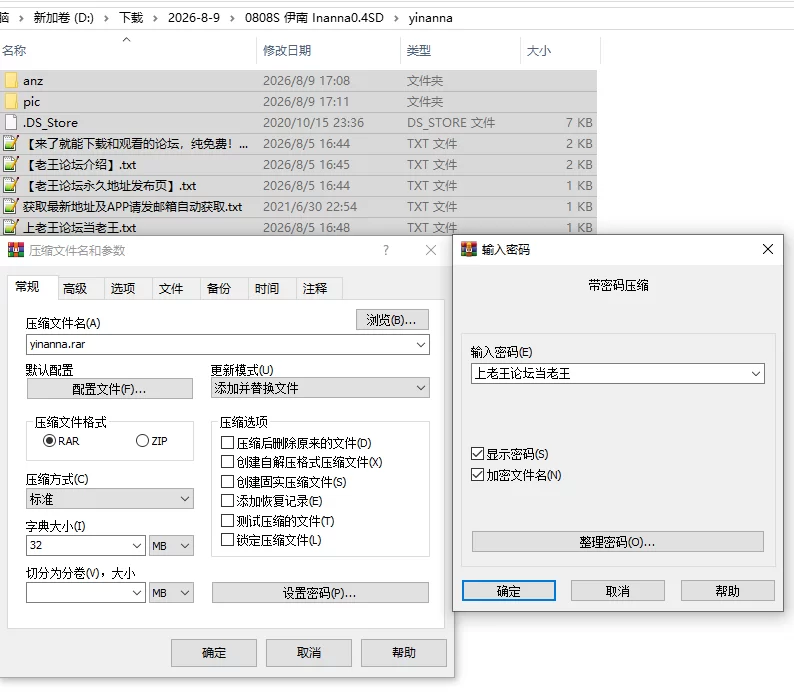
Task: Select the anz folder icon
Action: pos(11,81)
